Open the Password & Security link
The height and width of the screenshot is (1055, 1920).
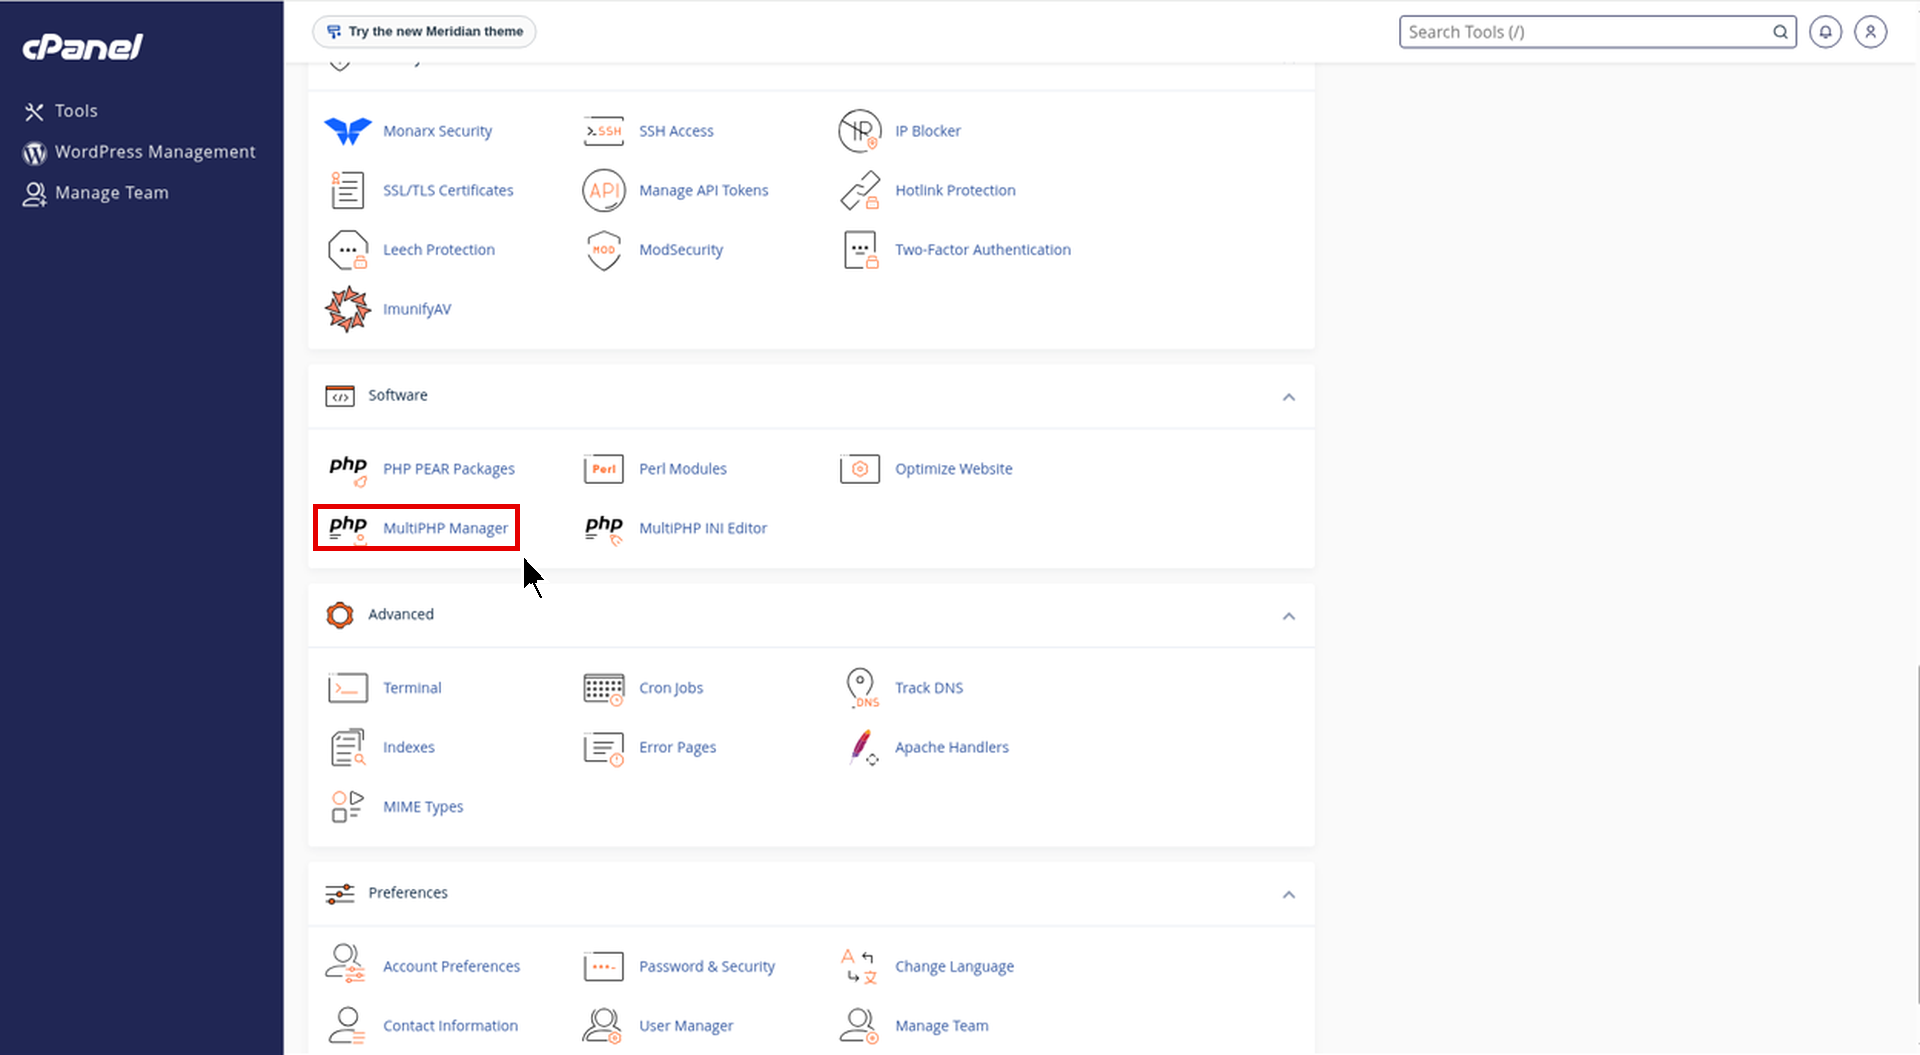[x=707, y=967]
